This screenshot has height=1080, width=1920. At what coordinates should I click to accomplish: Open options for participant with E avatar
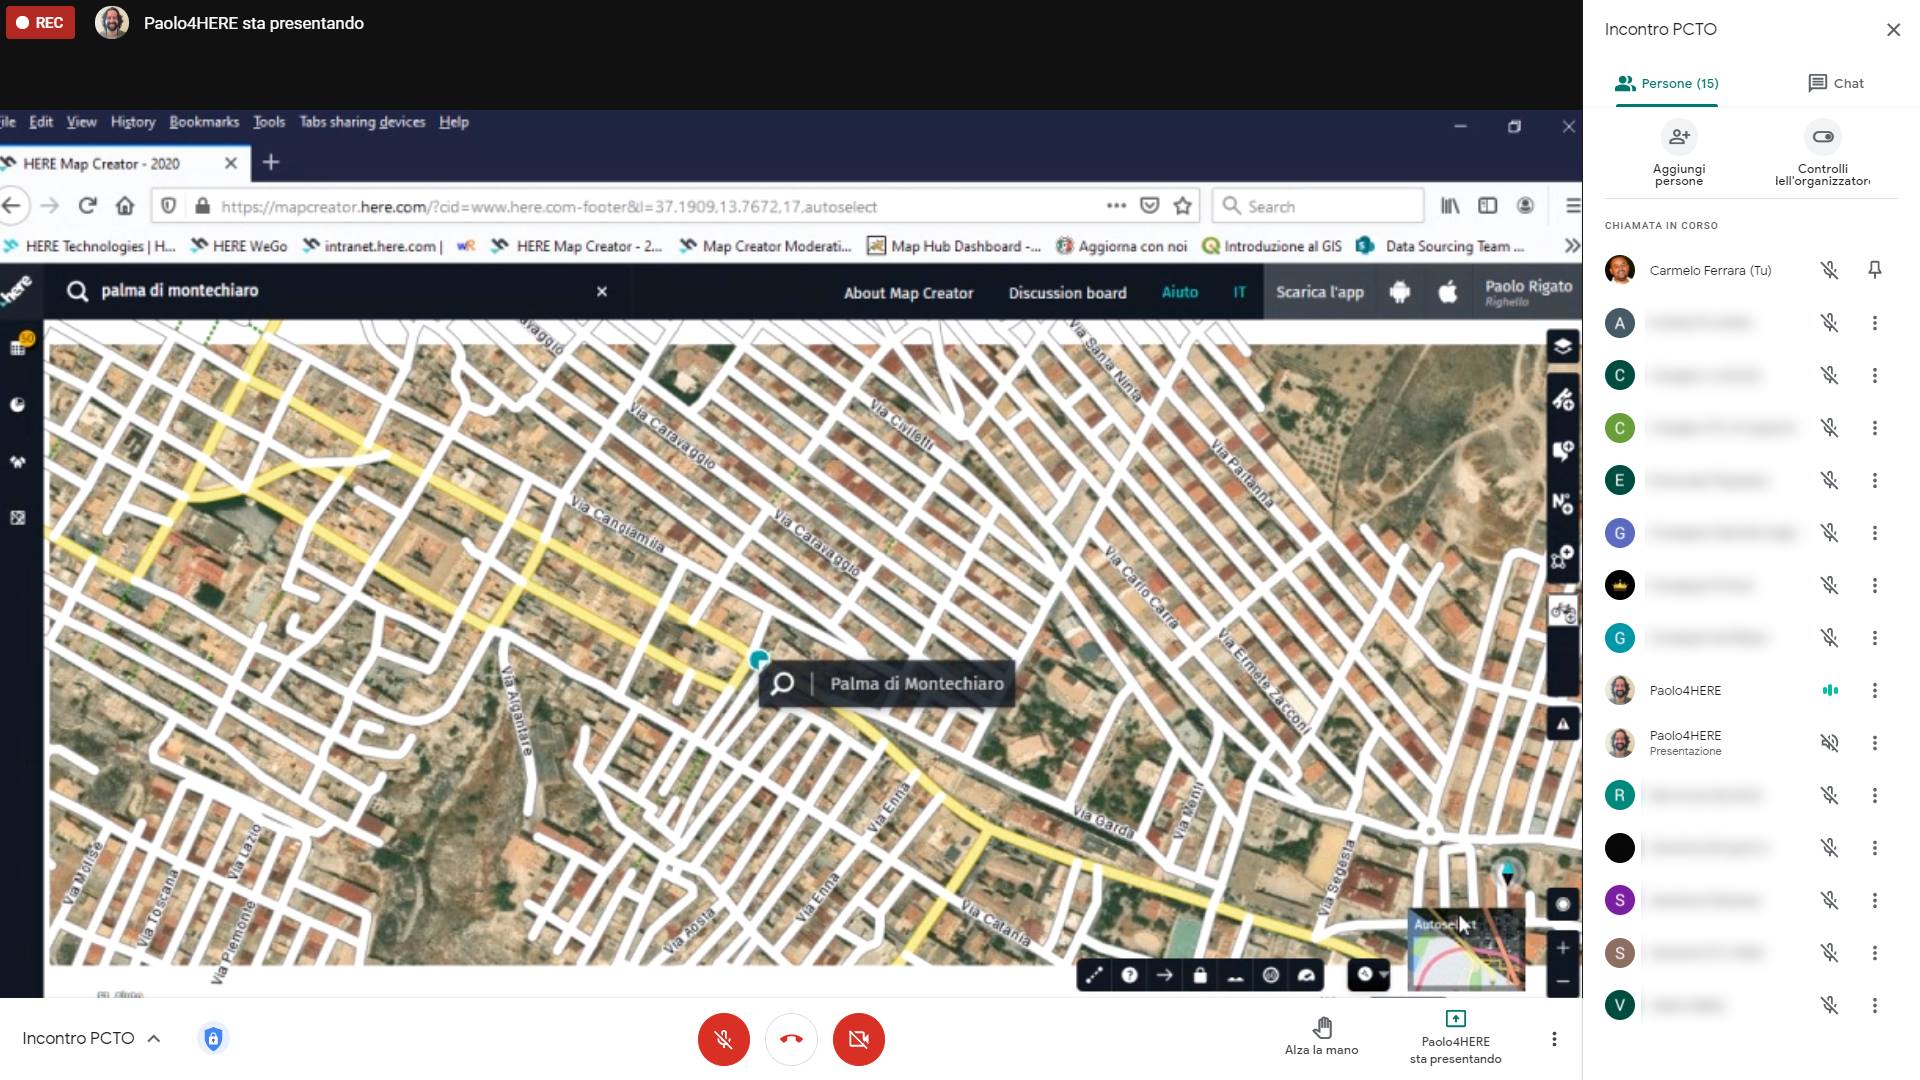pyautogui.click(x=1875, y=480)
